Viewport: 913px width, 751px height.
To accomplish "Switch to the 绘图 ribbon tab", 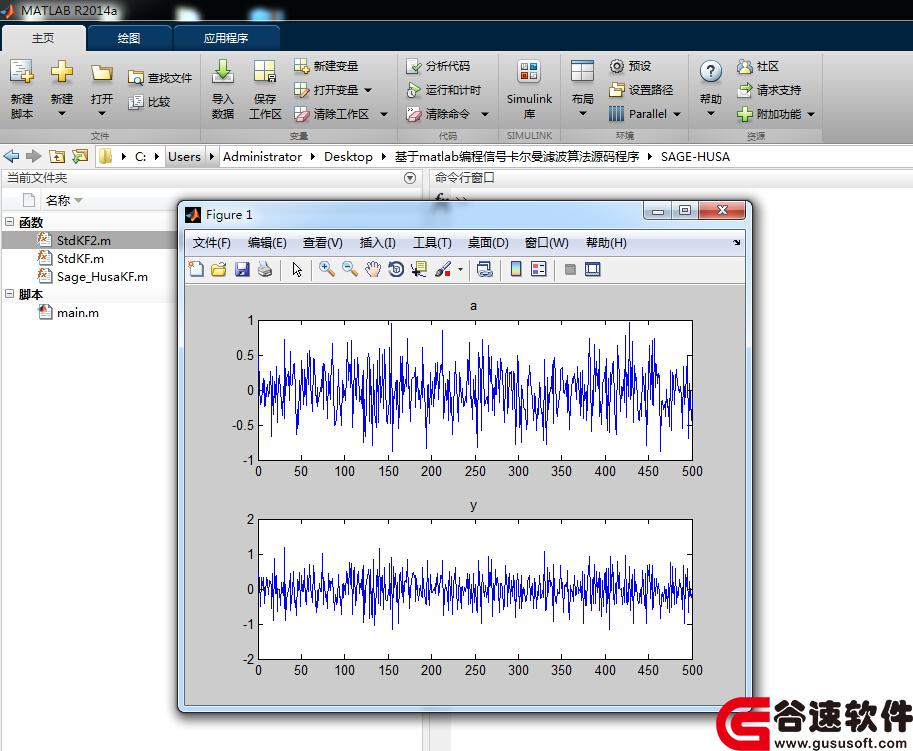I will pos(129,38).
